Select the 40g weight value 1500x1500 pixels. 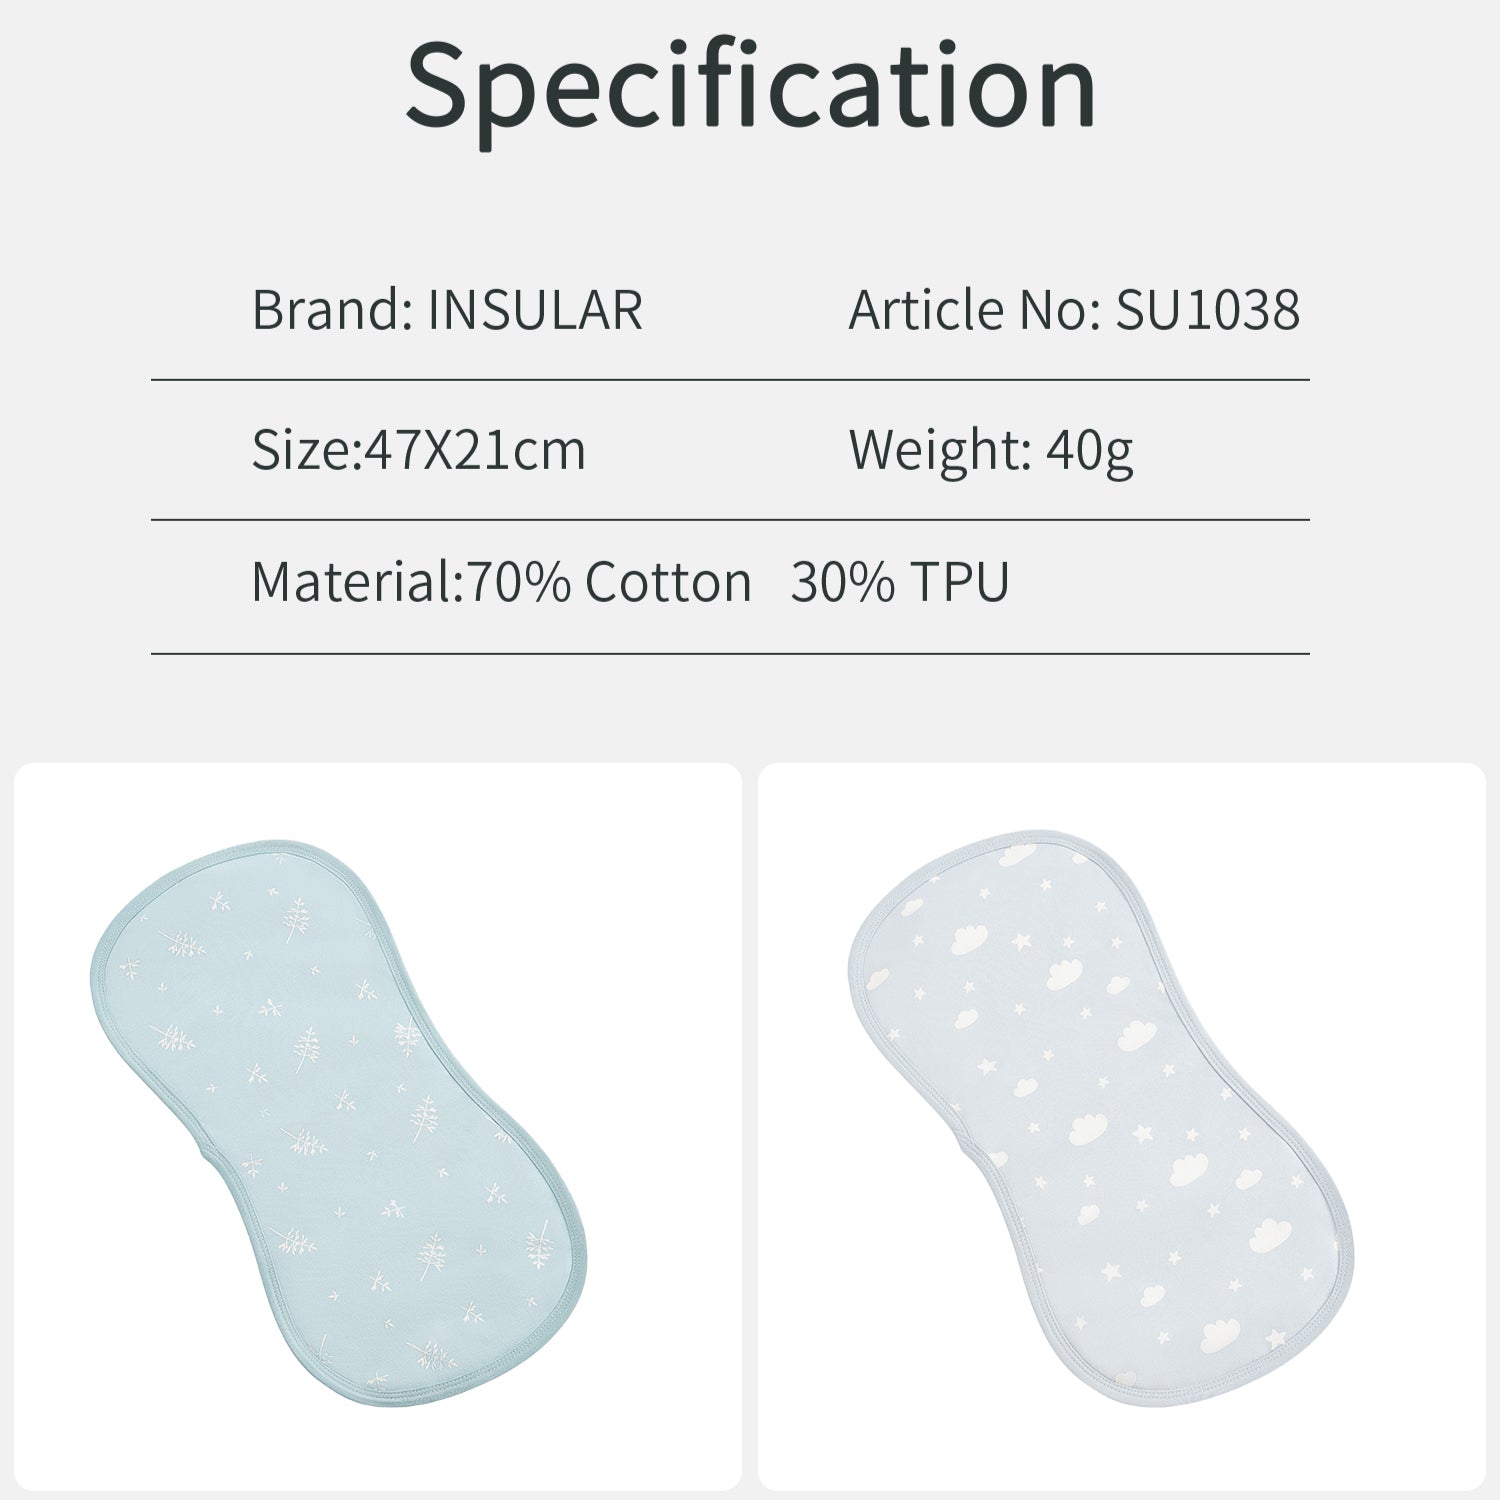pyautogui.click(x=1089, y=452)
